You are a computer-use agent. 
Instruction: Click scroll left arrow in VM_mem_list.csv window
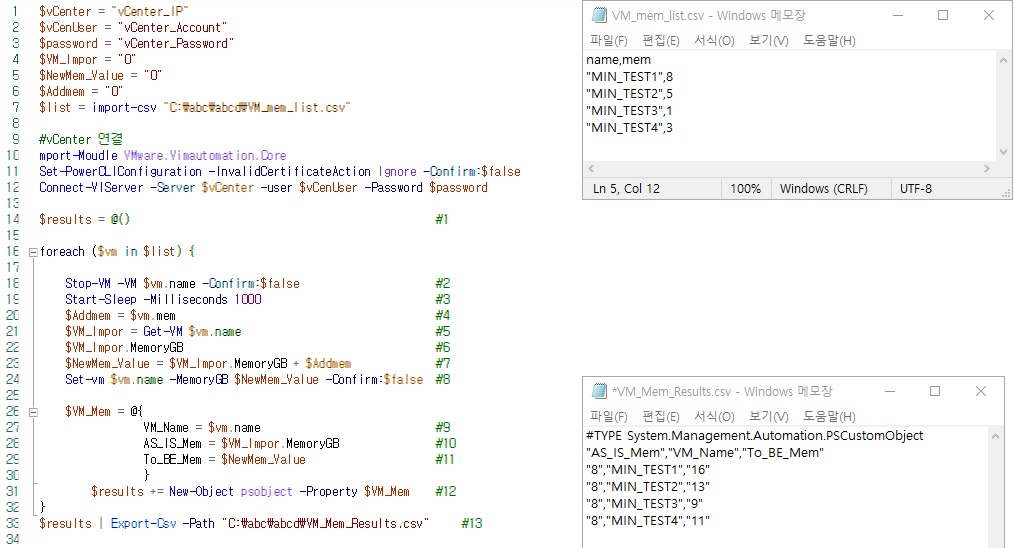coord(591,168)
